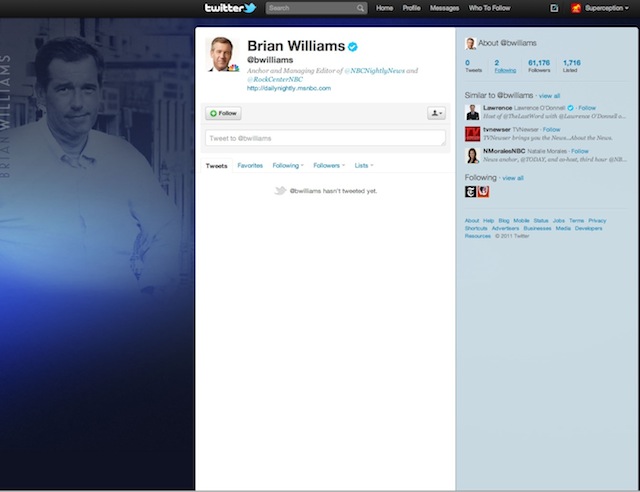Click in the search field
Image resolution: width=640 pixels, height=492 pixels.
click(316, 8)
